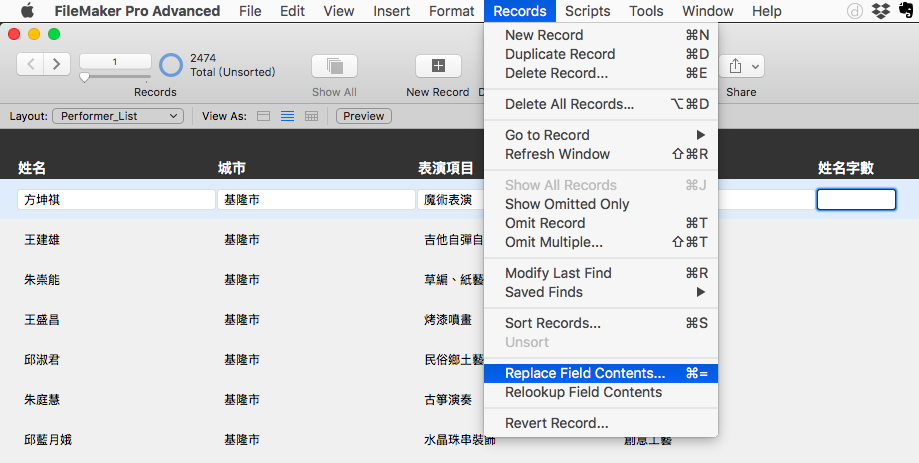Click the 姓名字數 column header

(x=846, y=168)
